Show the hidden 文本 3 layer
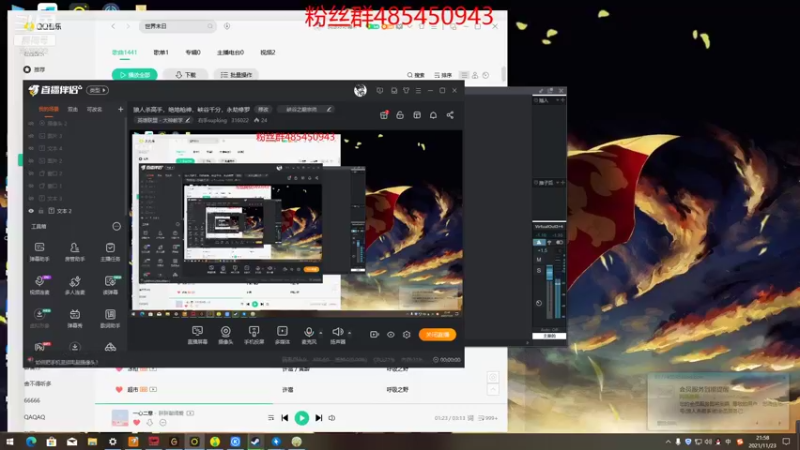Viewport: 800px width, 450px height. (x=31, y=198)
